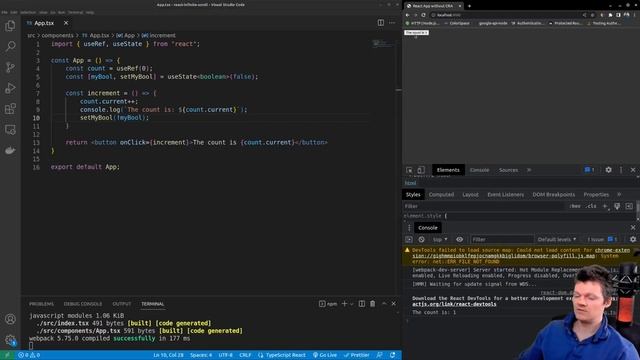
Task: Open the Accounts menu in VS Code
Action: [10, 319]
